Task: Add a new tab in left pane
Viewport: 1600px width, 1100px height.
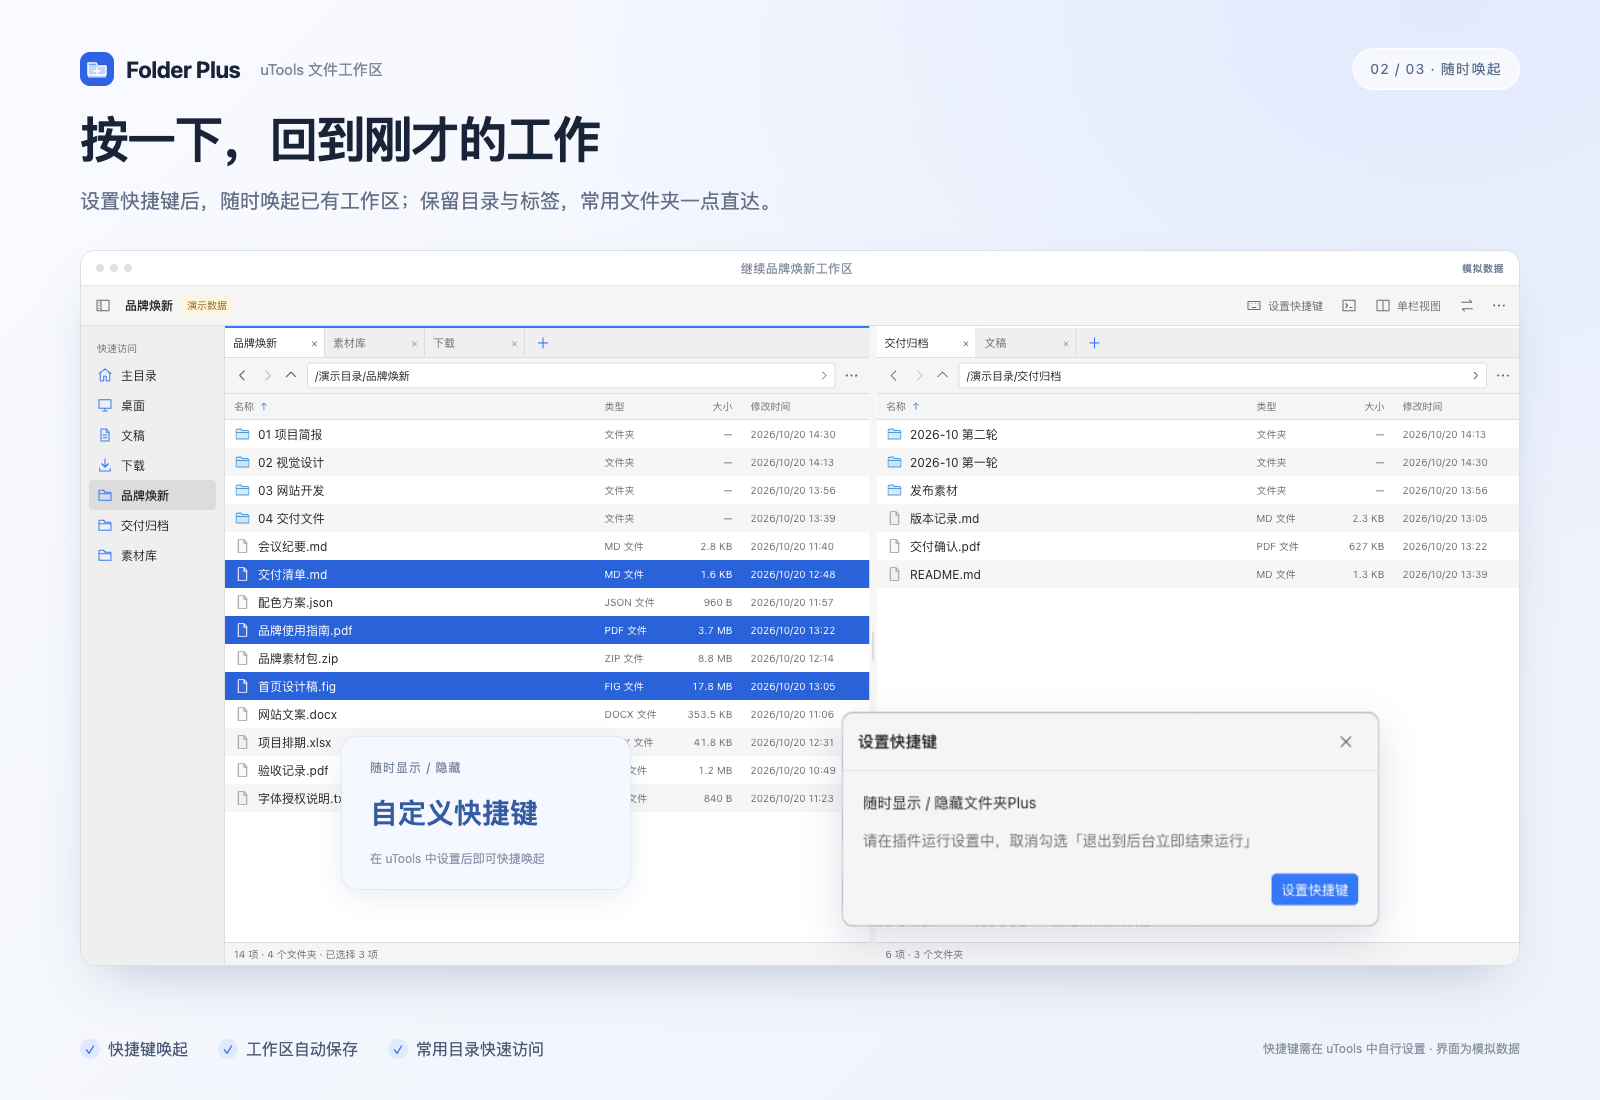Action: pyautogui.click(x=543, y=343)
